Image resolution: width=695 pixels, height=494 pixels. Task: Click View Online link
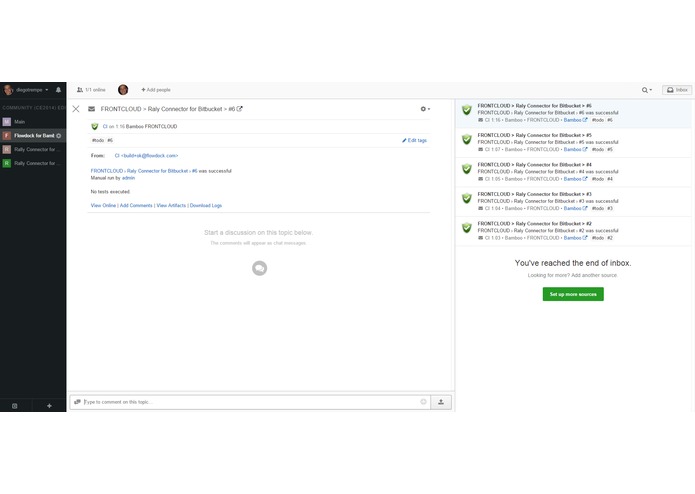click(x=103, y=206)
